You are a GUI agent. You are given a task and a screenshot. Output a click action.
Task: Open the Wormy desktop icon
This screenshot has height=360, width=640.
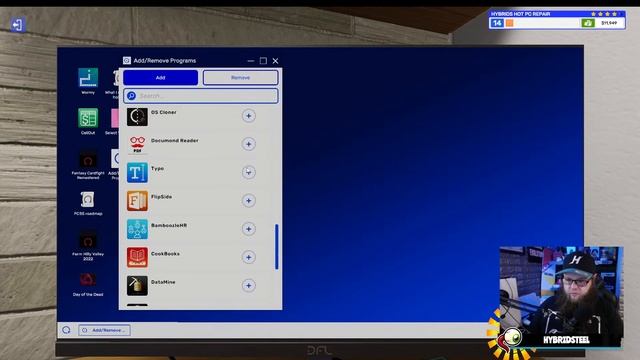88,78
